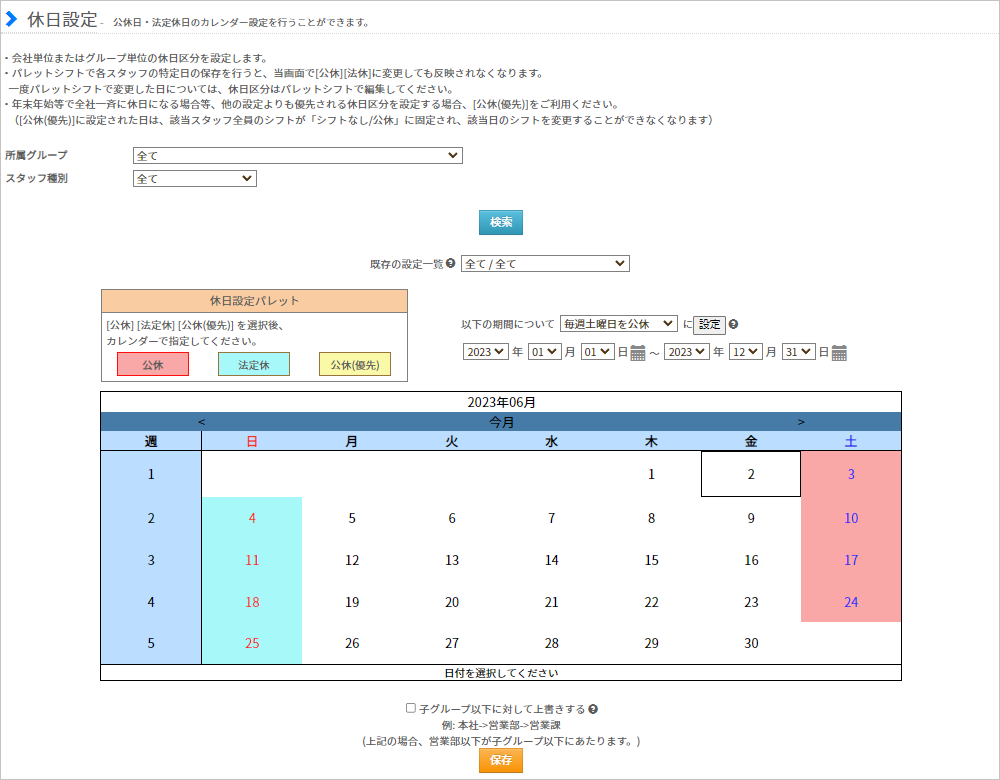The width and height of the screenshot is (1000, 780).
Task: Click help icon next to 設定 button
Action: [734, 324]
